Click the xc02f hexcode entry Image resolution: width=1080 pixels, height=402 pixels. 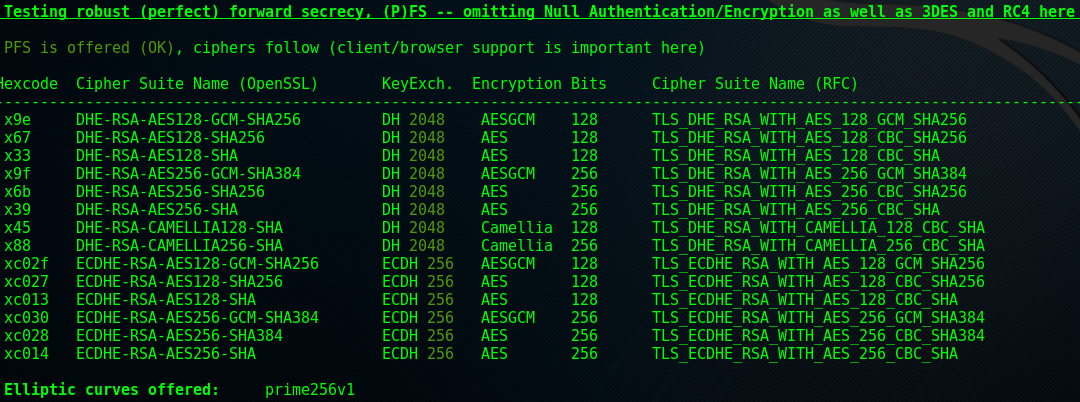point(26,264)
